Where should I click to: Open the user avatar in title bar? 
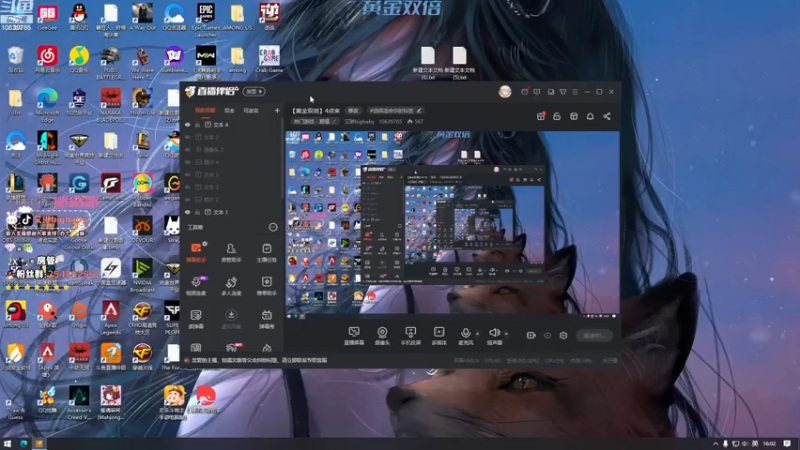point(505,91)
